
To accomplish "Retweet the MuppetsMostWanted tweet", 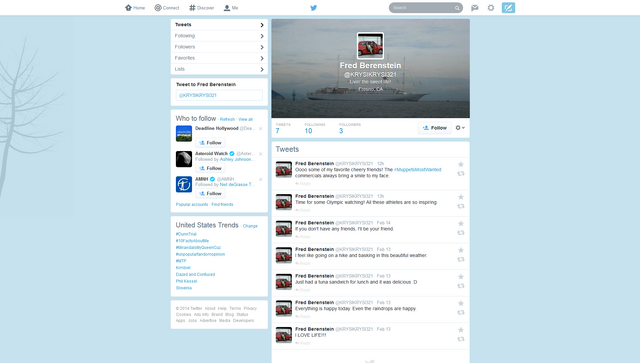I will click(x=461, y=174).
